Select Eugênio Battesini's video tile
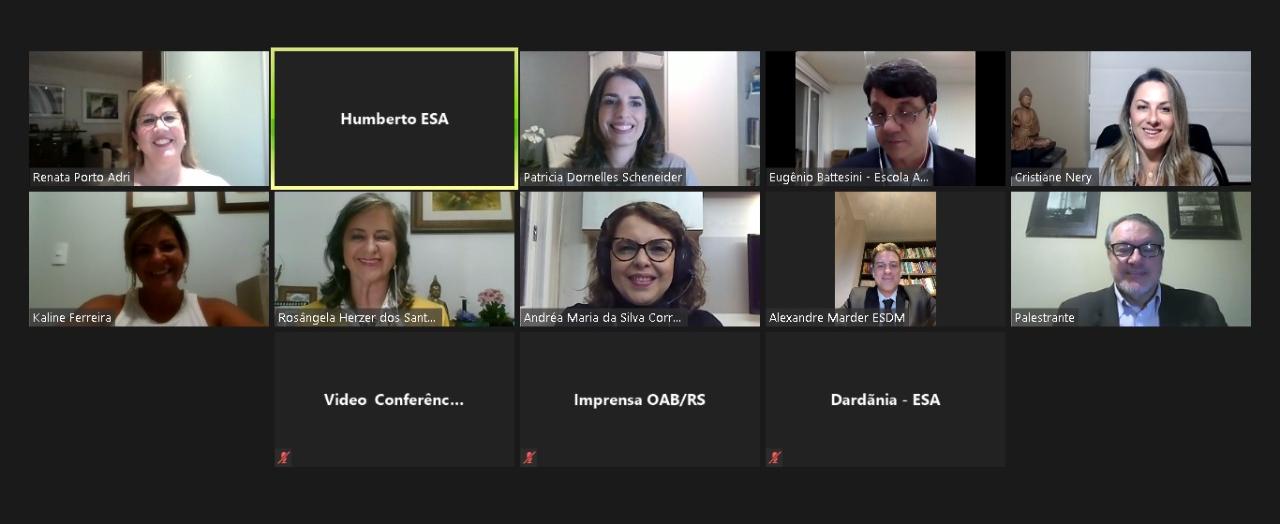The width and height of the screenshot is (1280, 524). [x=885, y=118]
